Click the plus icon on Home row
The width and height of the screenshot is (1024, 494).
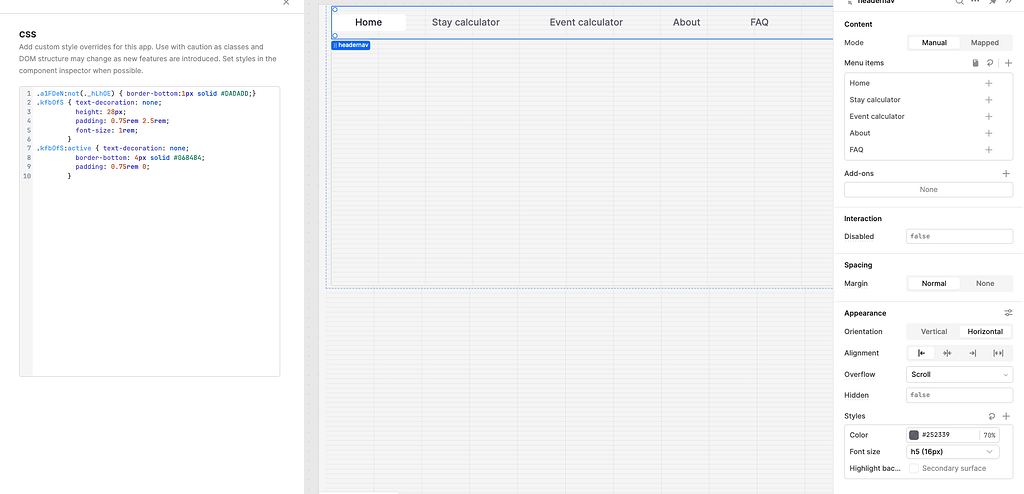coord(989,83)
